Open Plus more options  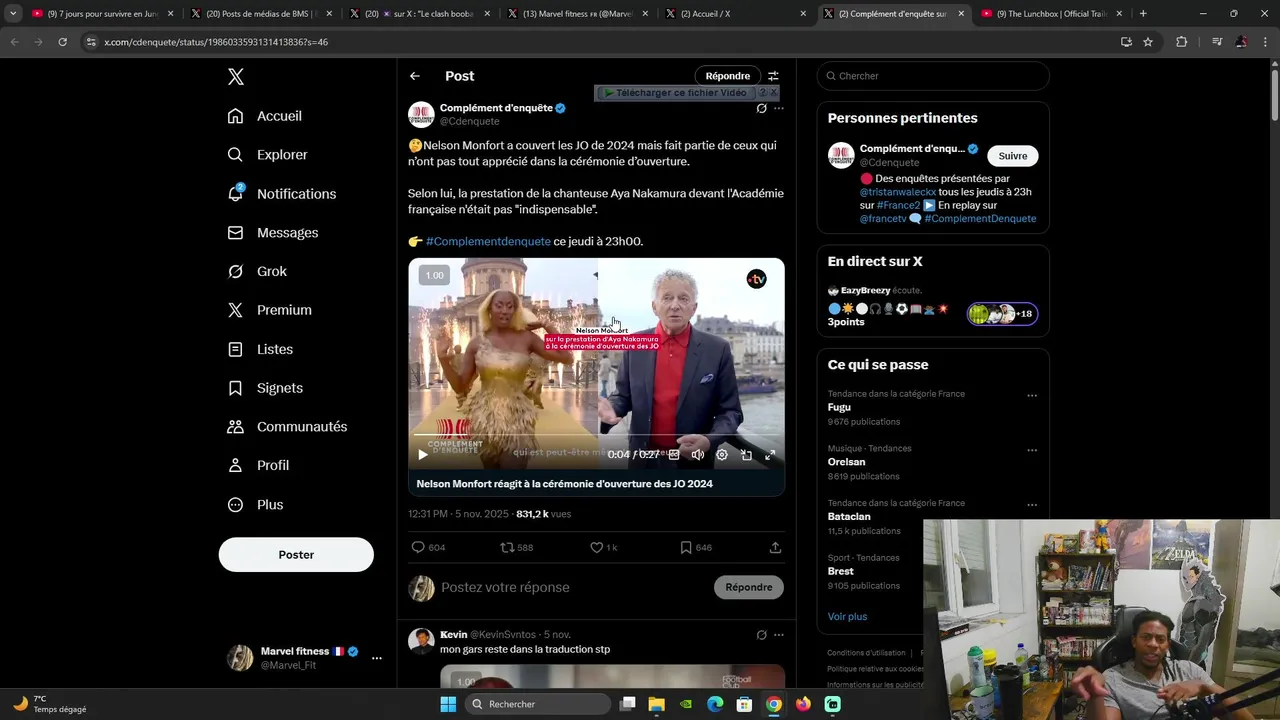click(x=256, y=505)
